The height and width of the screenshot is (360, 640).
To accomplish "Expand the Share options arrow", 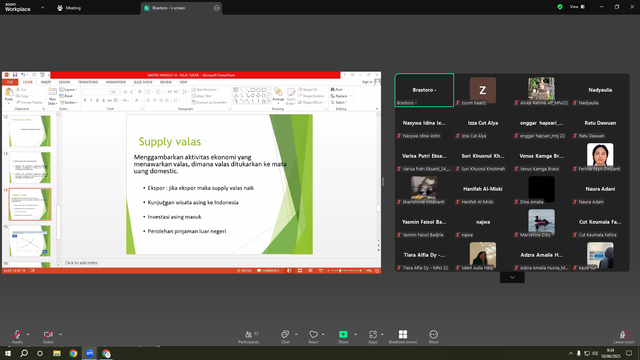I will click(355, 334).
